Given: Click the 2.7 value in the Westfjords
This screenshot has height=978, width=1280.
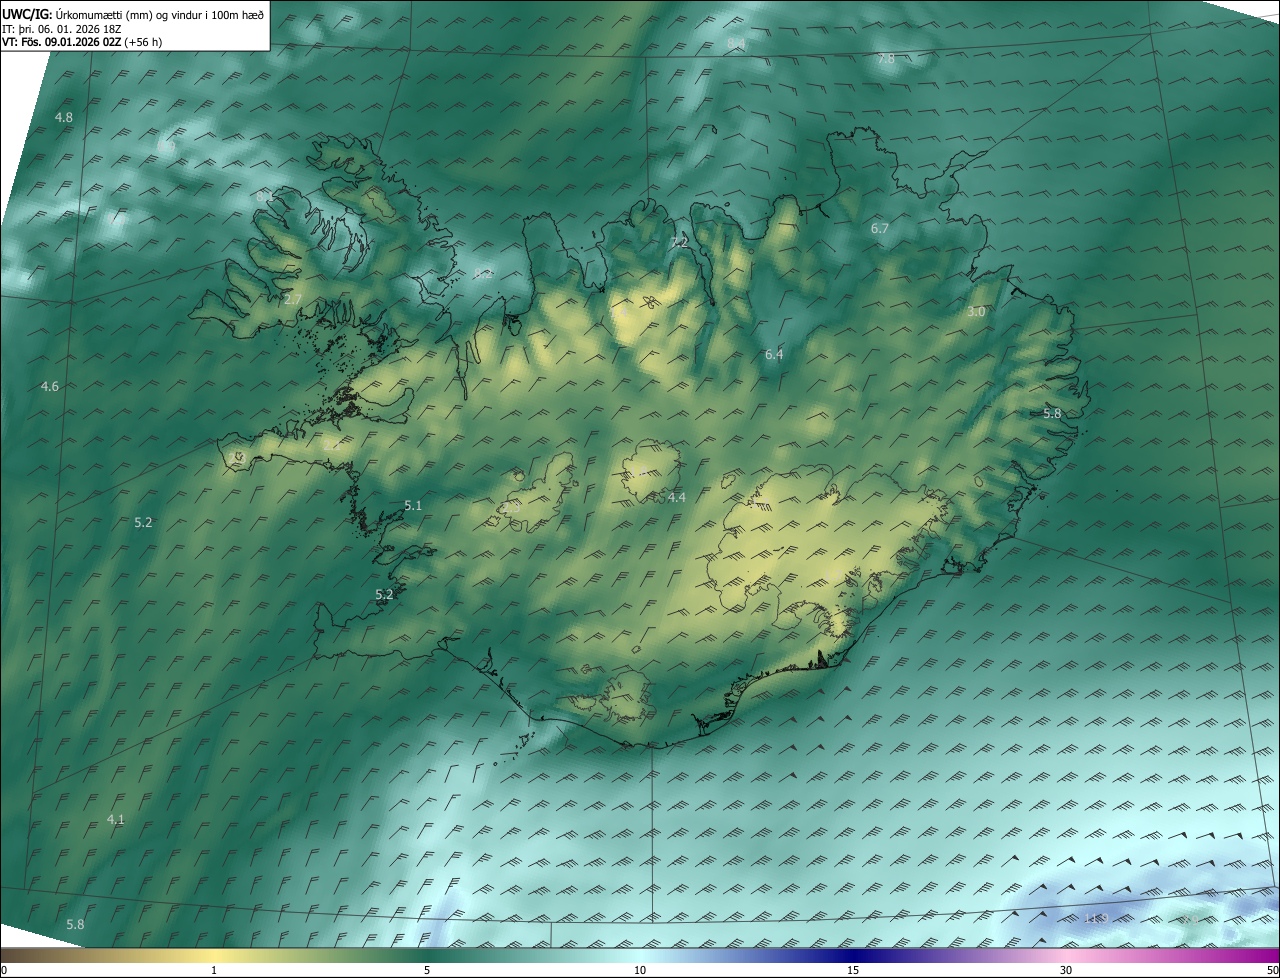Looking at the screenshot, I should pyautogui.click(x=293, y=300).
